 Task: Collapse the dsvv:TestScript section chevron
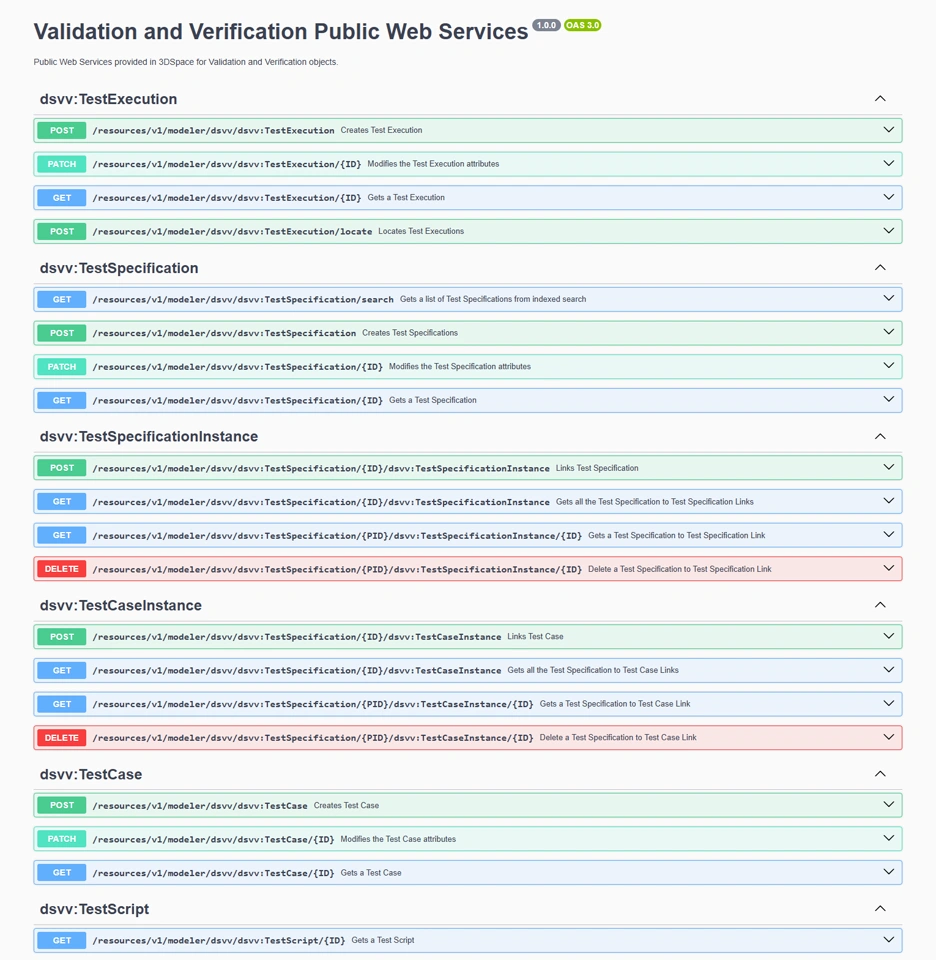point(880,909)
